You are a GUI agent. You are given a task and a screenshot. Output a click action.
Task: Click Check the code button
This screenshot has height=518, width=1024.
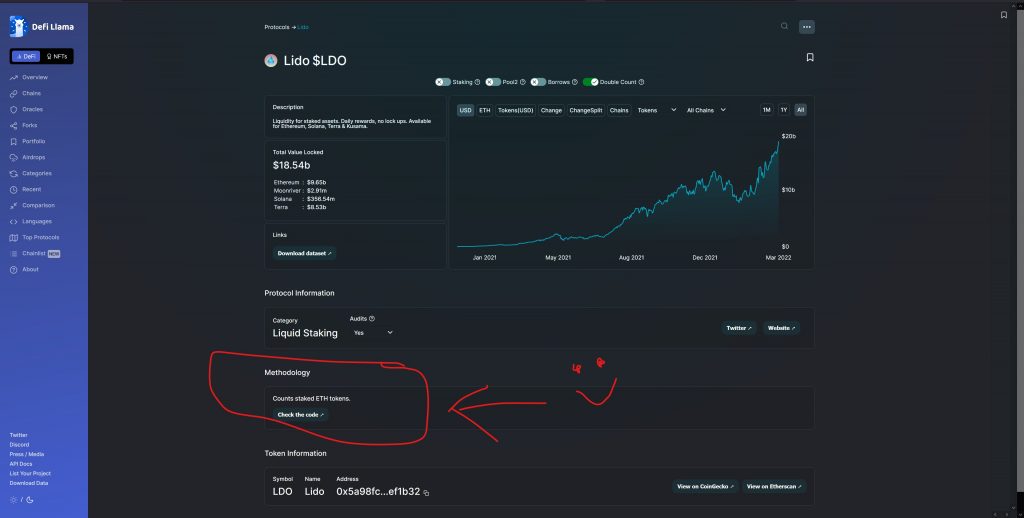click(x=300, y=415)
